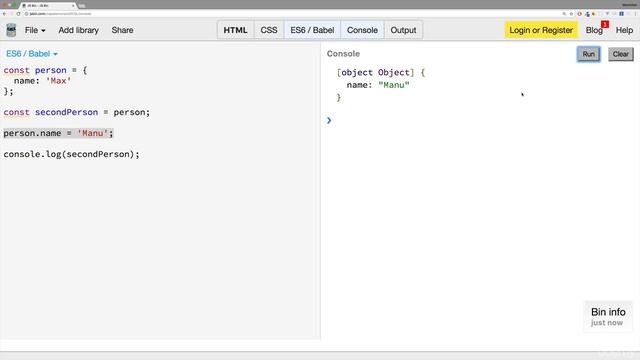Open the File dropdown menu

click(35, 30)
